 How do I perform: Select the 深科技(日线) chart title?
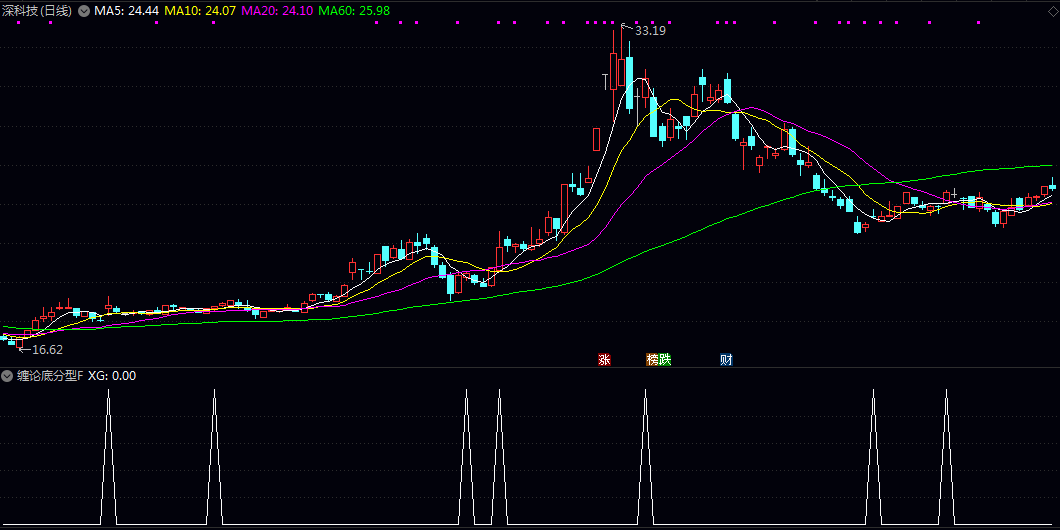(x=37, y=11)
